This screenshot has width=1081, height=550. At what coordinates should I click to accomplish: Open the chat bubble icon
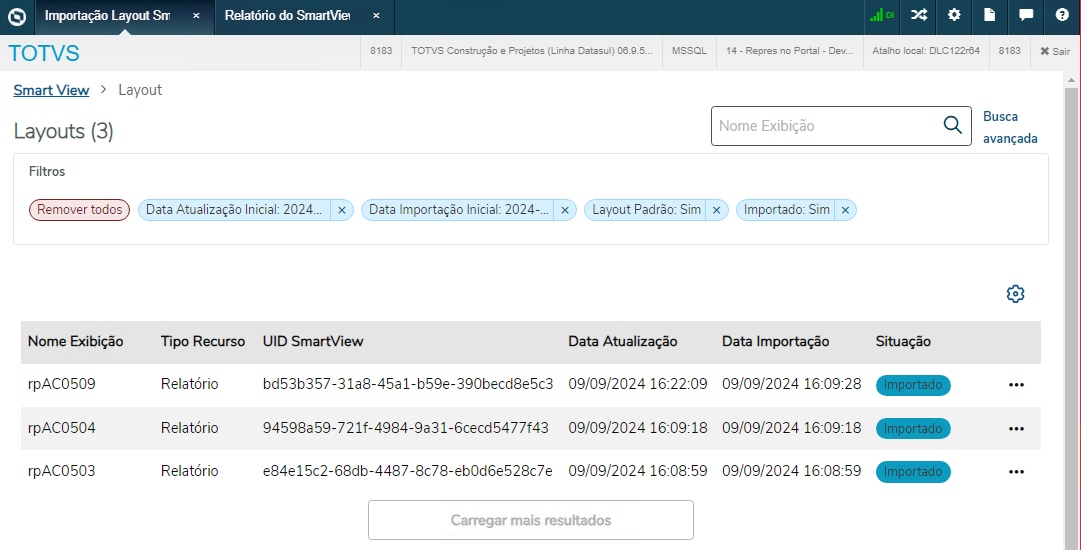pos(1026,16)
